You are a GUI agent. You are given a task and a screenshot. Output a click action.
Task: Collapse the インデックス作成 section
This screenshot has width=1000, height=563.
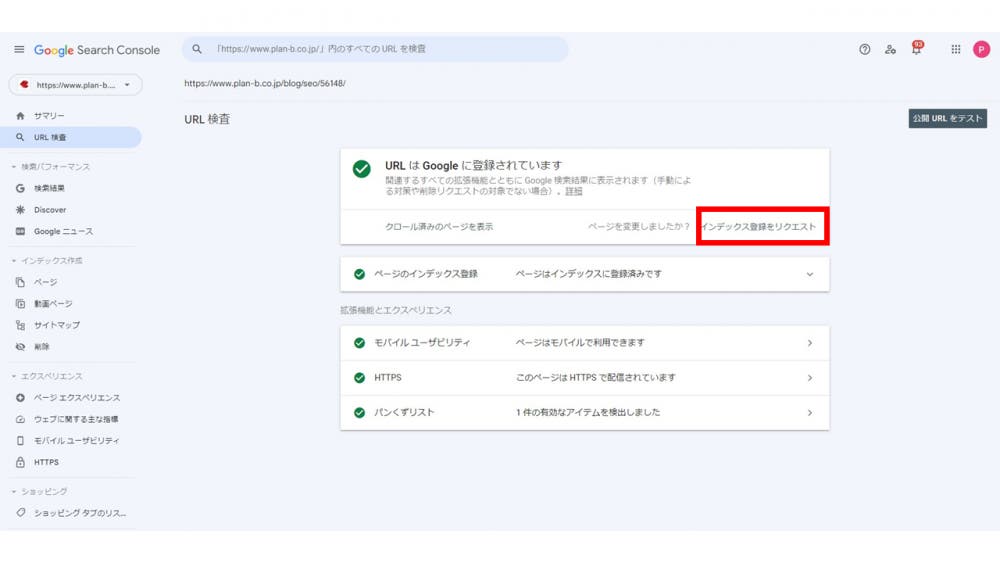[x=14, y=261]
